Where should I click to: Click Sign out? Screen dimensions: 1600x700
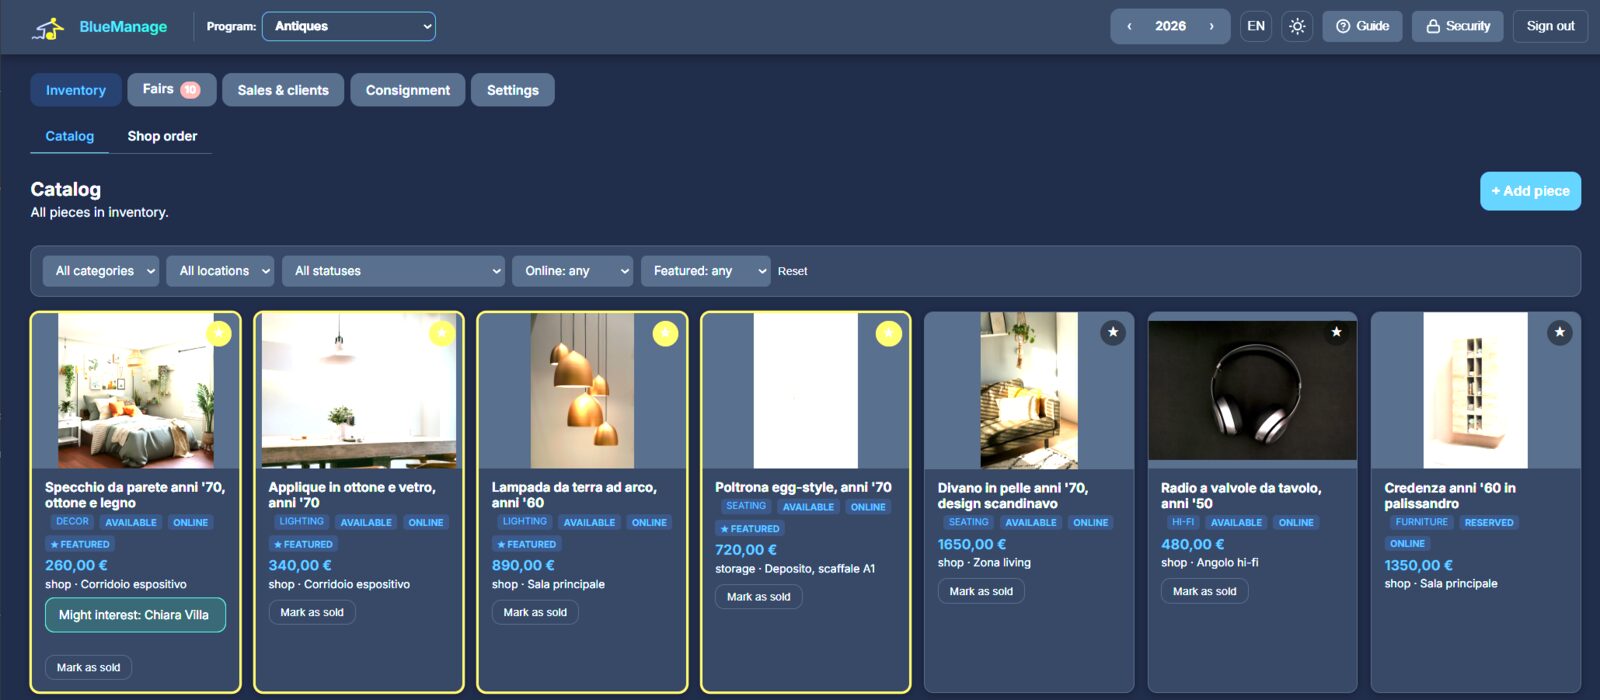(x=1550, y=27)
